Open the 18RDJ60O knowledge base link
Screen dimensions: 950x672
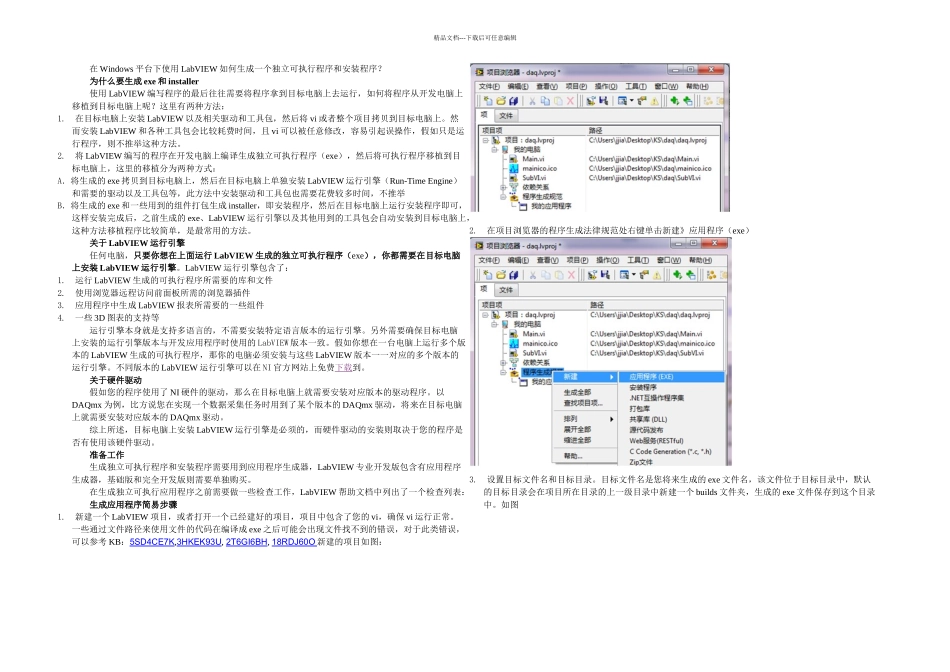293,542
